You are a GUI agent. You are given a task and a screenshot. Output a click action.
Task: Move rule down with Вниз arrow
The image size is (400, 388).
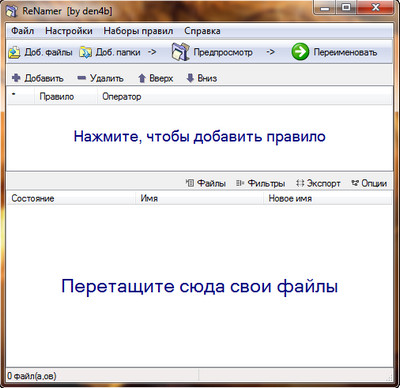tap(190, 78)
